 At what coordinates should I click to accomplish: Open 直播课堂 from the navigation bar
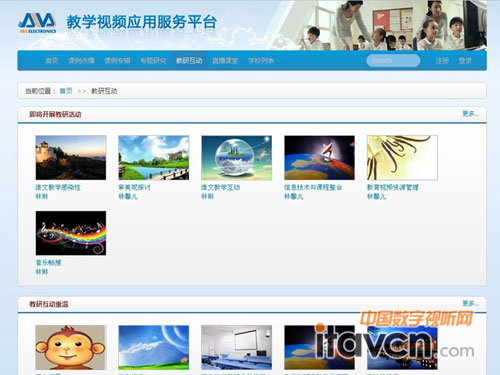pos(225,61)
